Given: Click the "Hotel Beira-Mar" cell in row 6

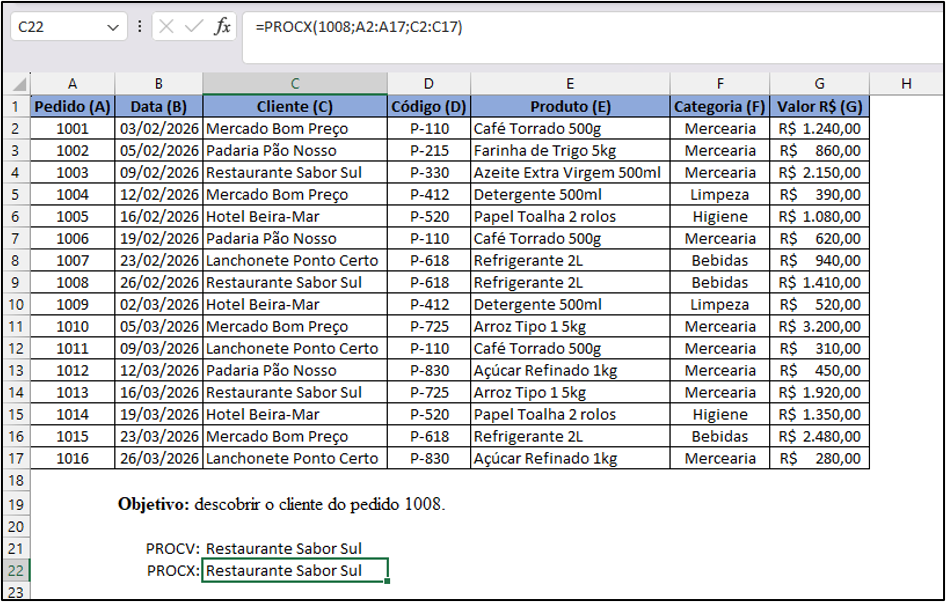Looking at the screenshot, I should pos(295,217).
